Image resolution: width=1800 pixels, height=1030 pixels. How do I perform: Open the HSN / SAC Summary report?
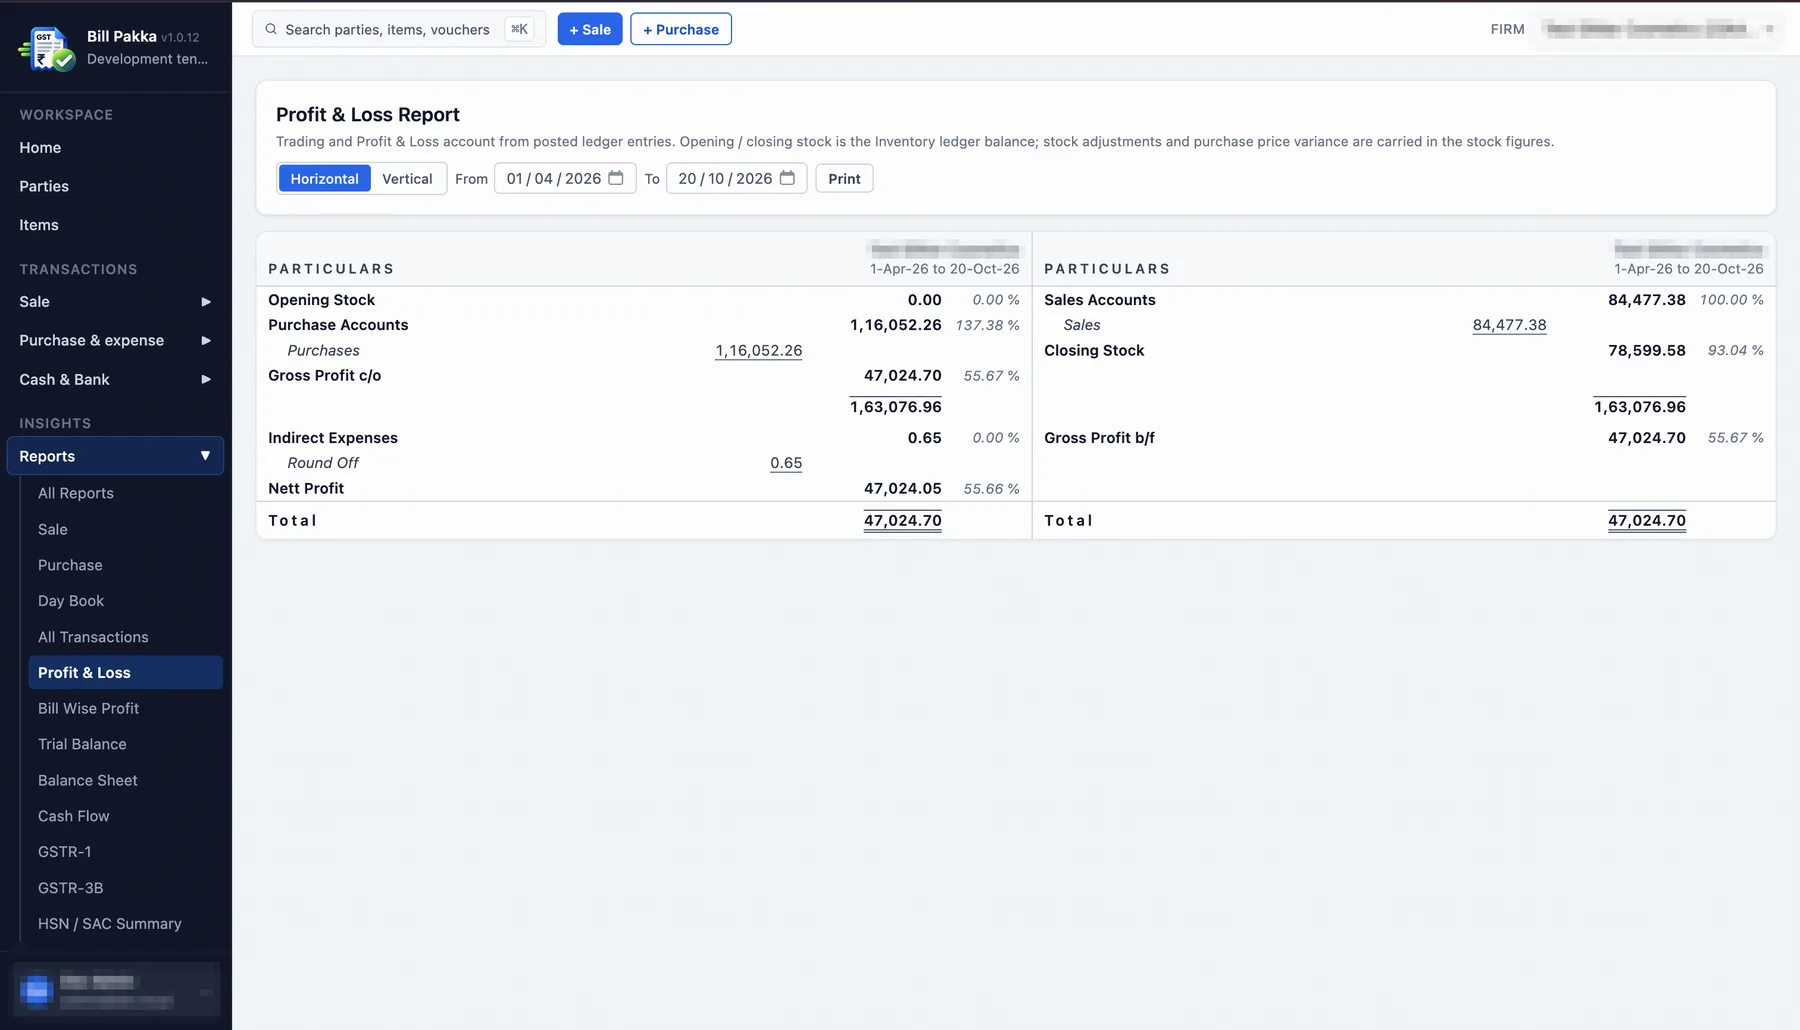click(125, 924)
